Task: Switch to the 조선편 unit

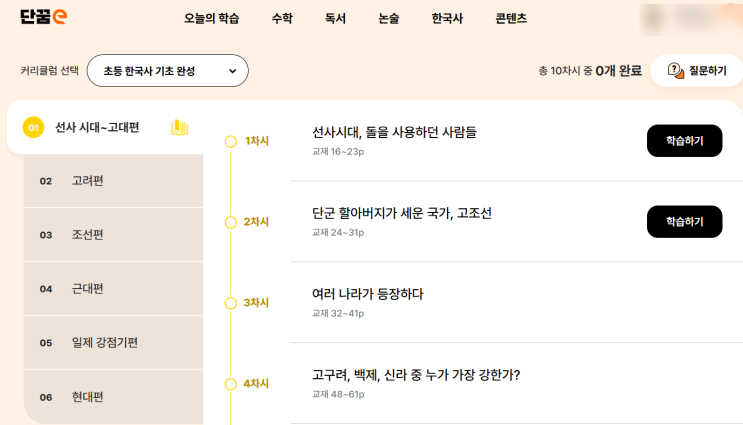Action: pos(88,235)
